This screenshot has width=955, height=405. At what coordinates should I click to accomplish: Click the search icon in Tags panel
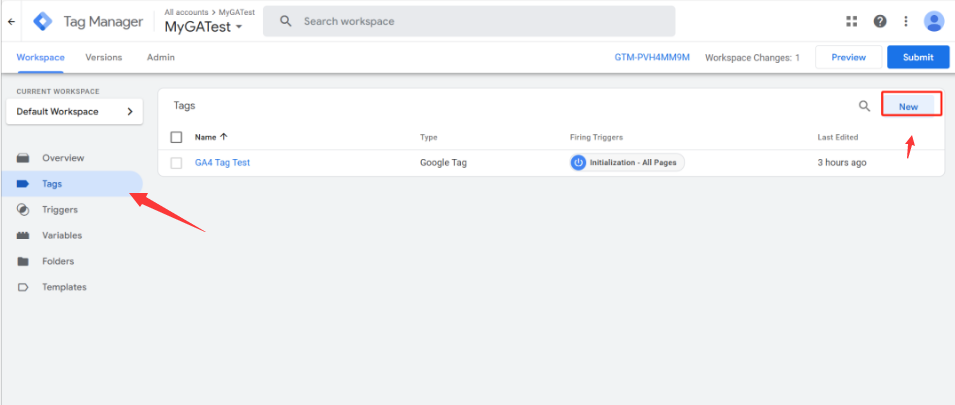click(x=864, y=106)
